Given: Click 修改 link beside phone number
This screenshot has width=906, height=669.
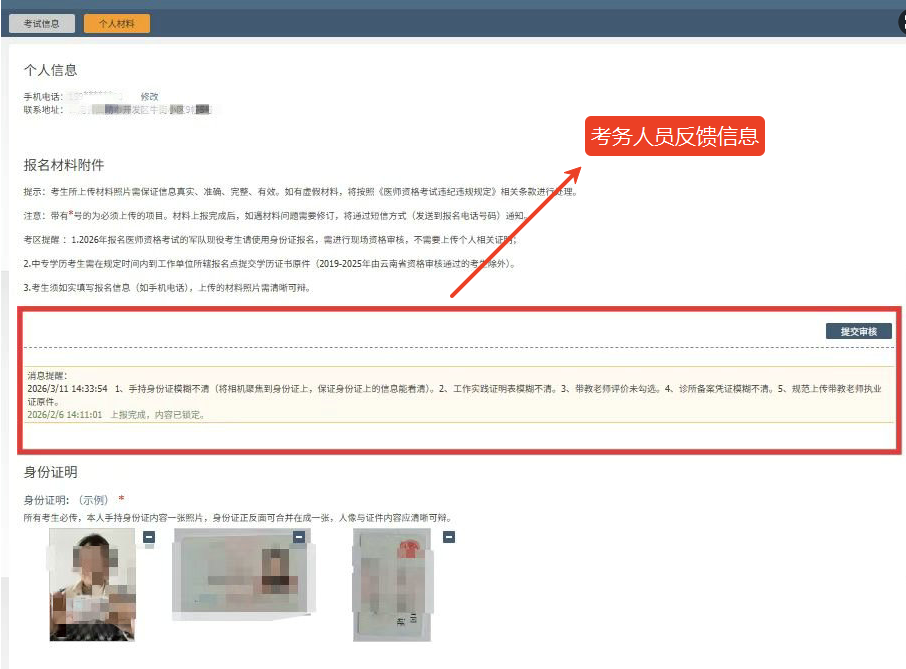Looking at the screenshot, I should [149, 96].
